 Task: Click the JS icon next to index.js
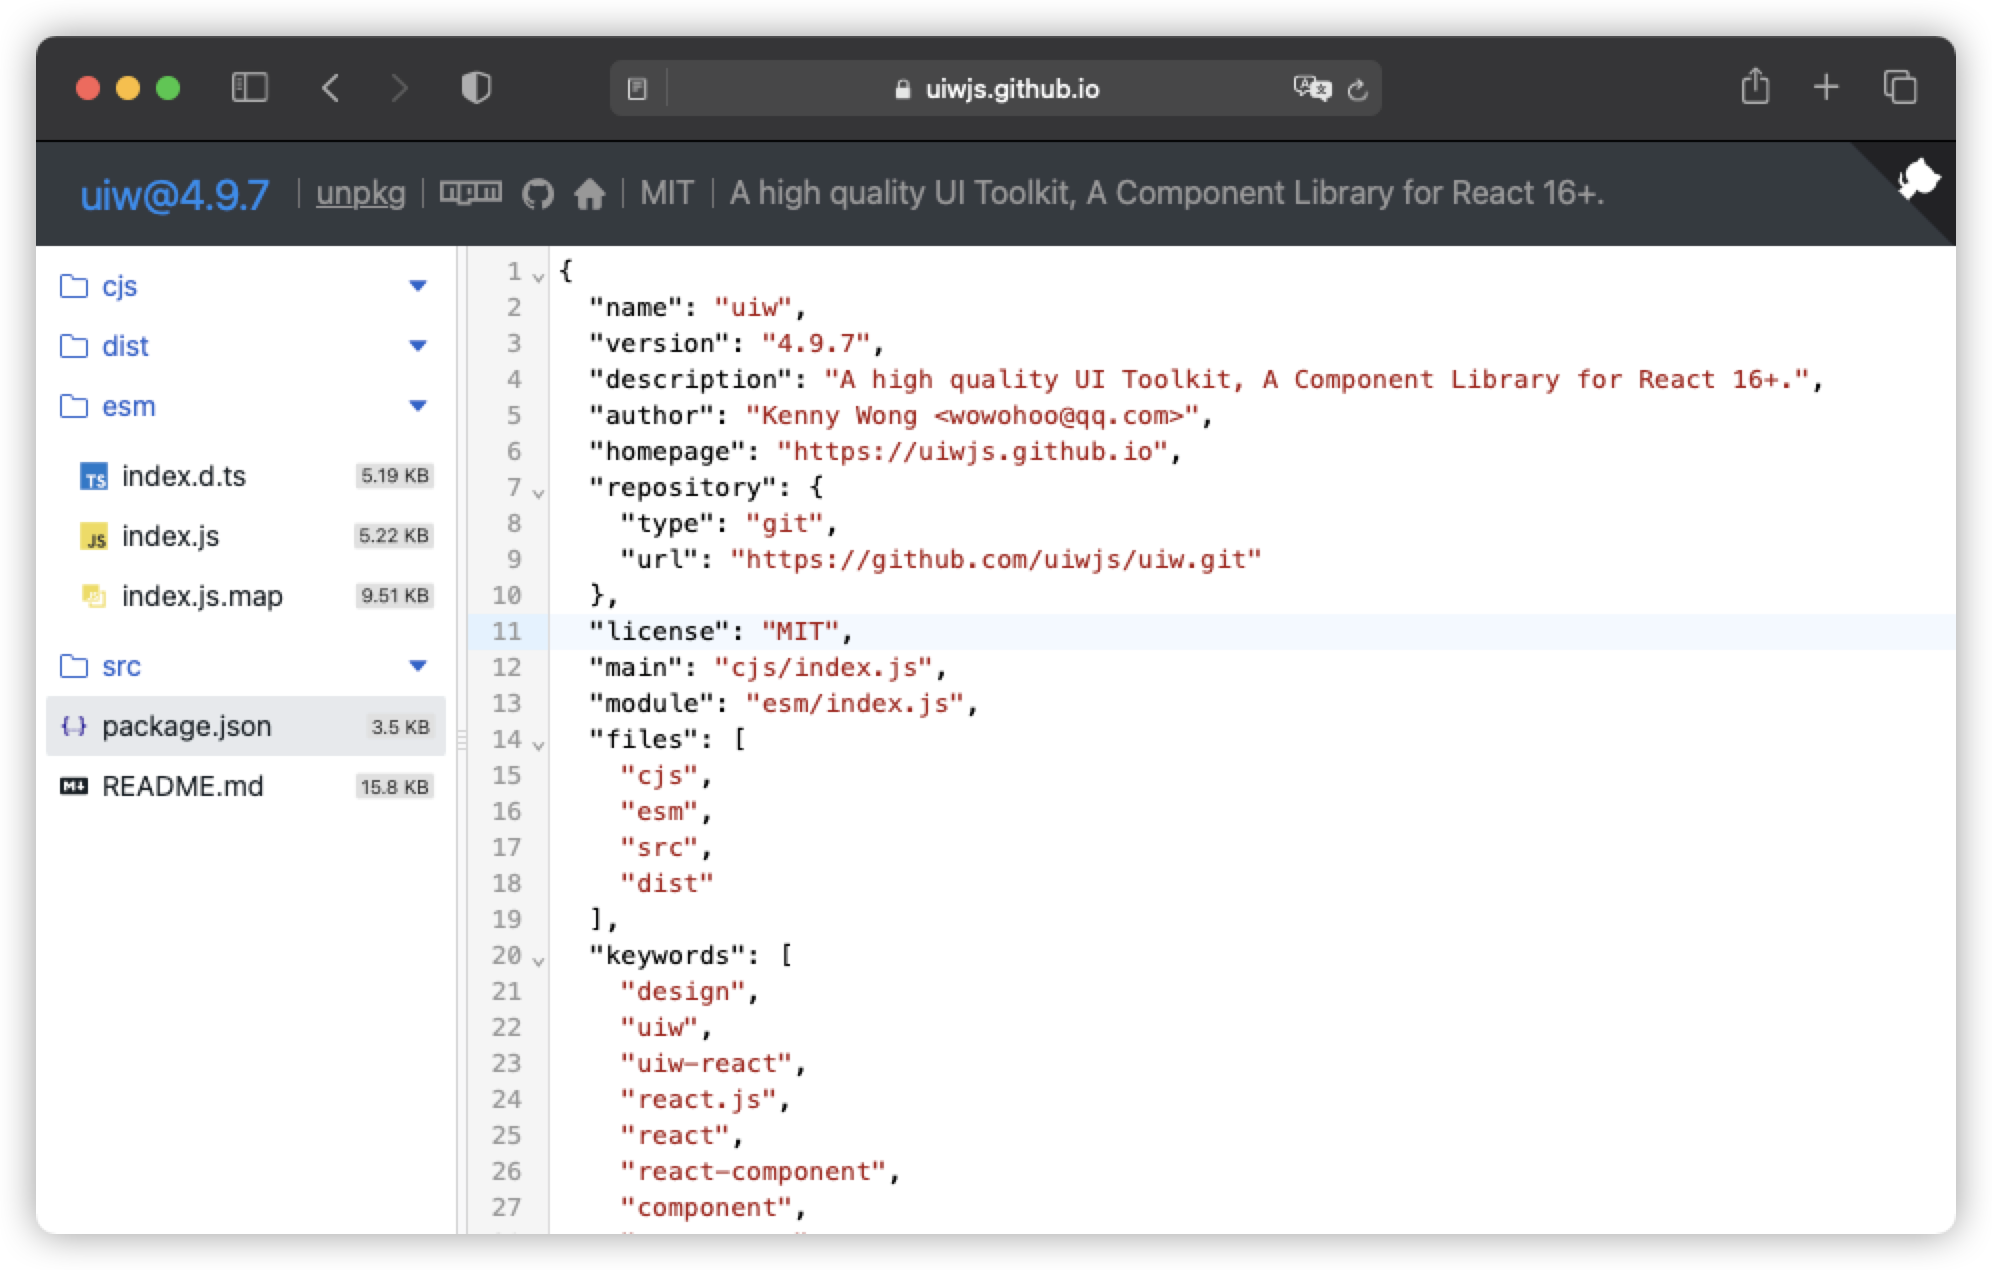93,537
